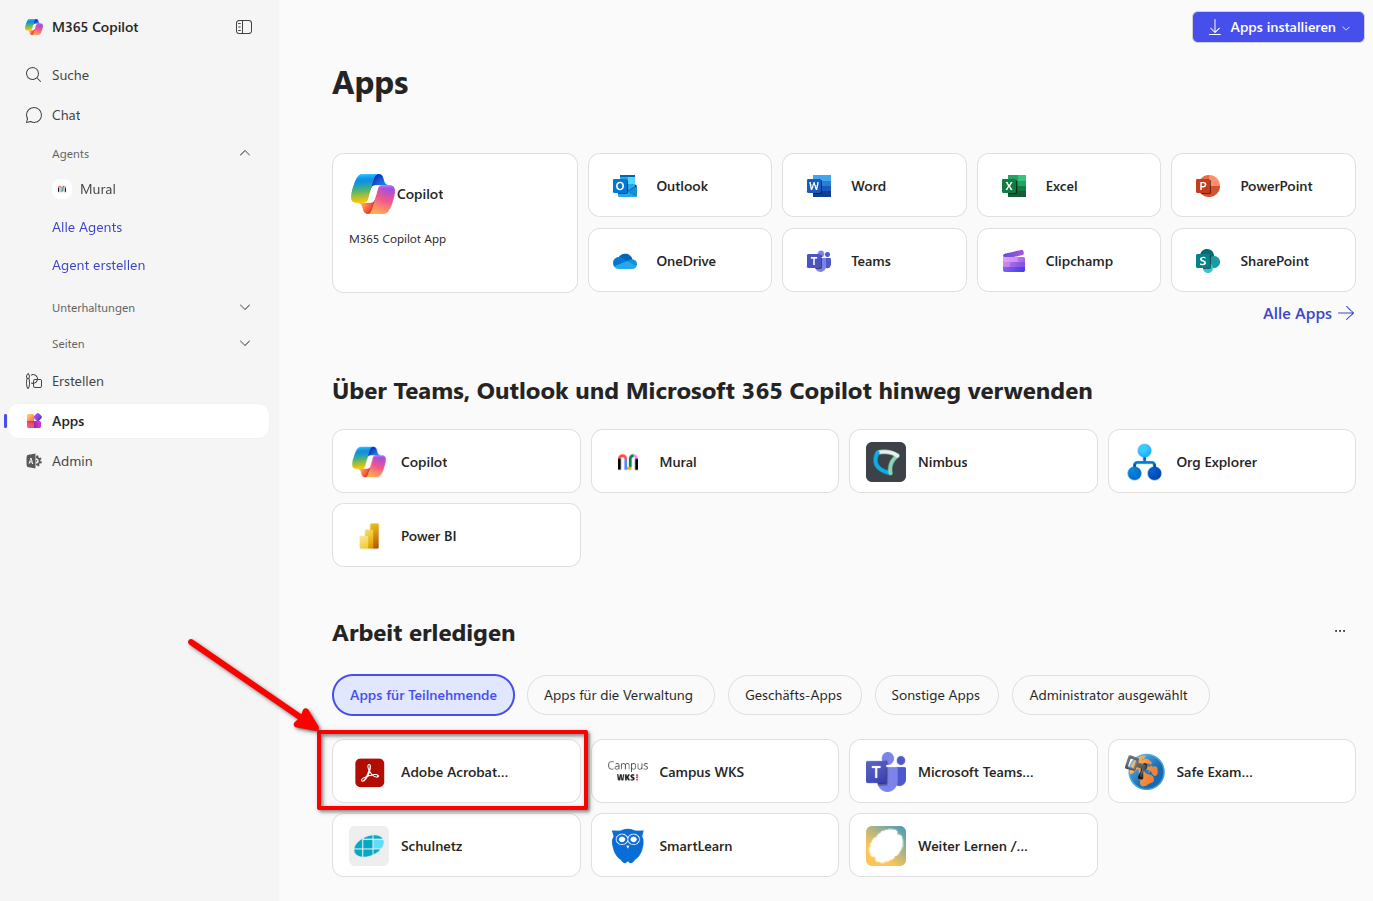Click the Unterhaltungen label
1373x901 pixels.
pyautogui.click(x=93, y=308)
